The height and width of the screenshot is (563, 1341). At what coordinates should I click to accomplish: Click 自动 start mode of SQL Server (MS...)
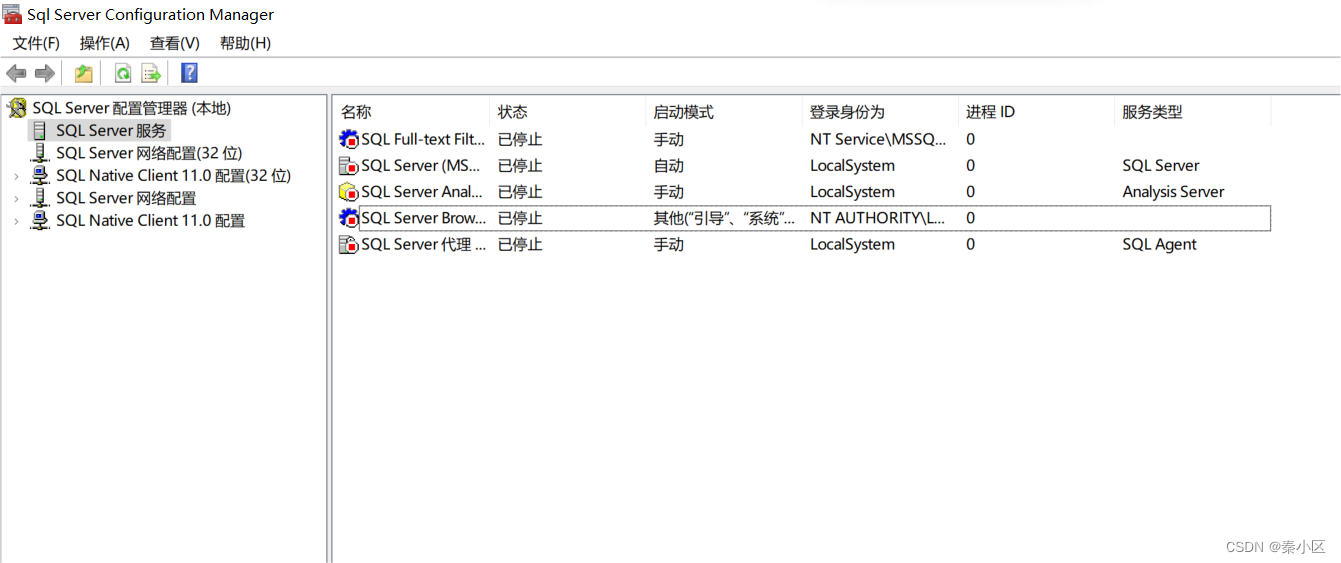point(669,166)
